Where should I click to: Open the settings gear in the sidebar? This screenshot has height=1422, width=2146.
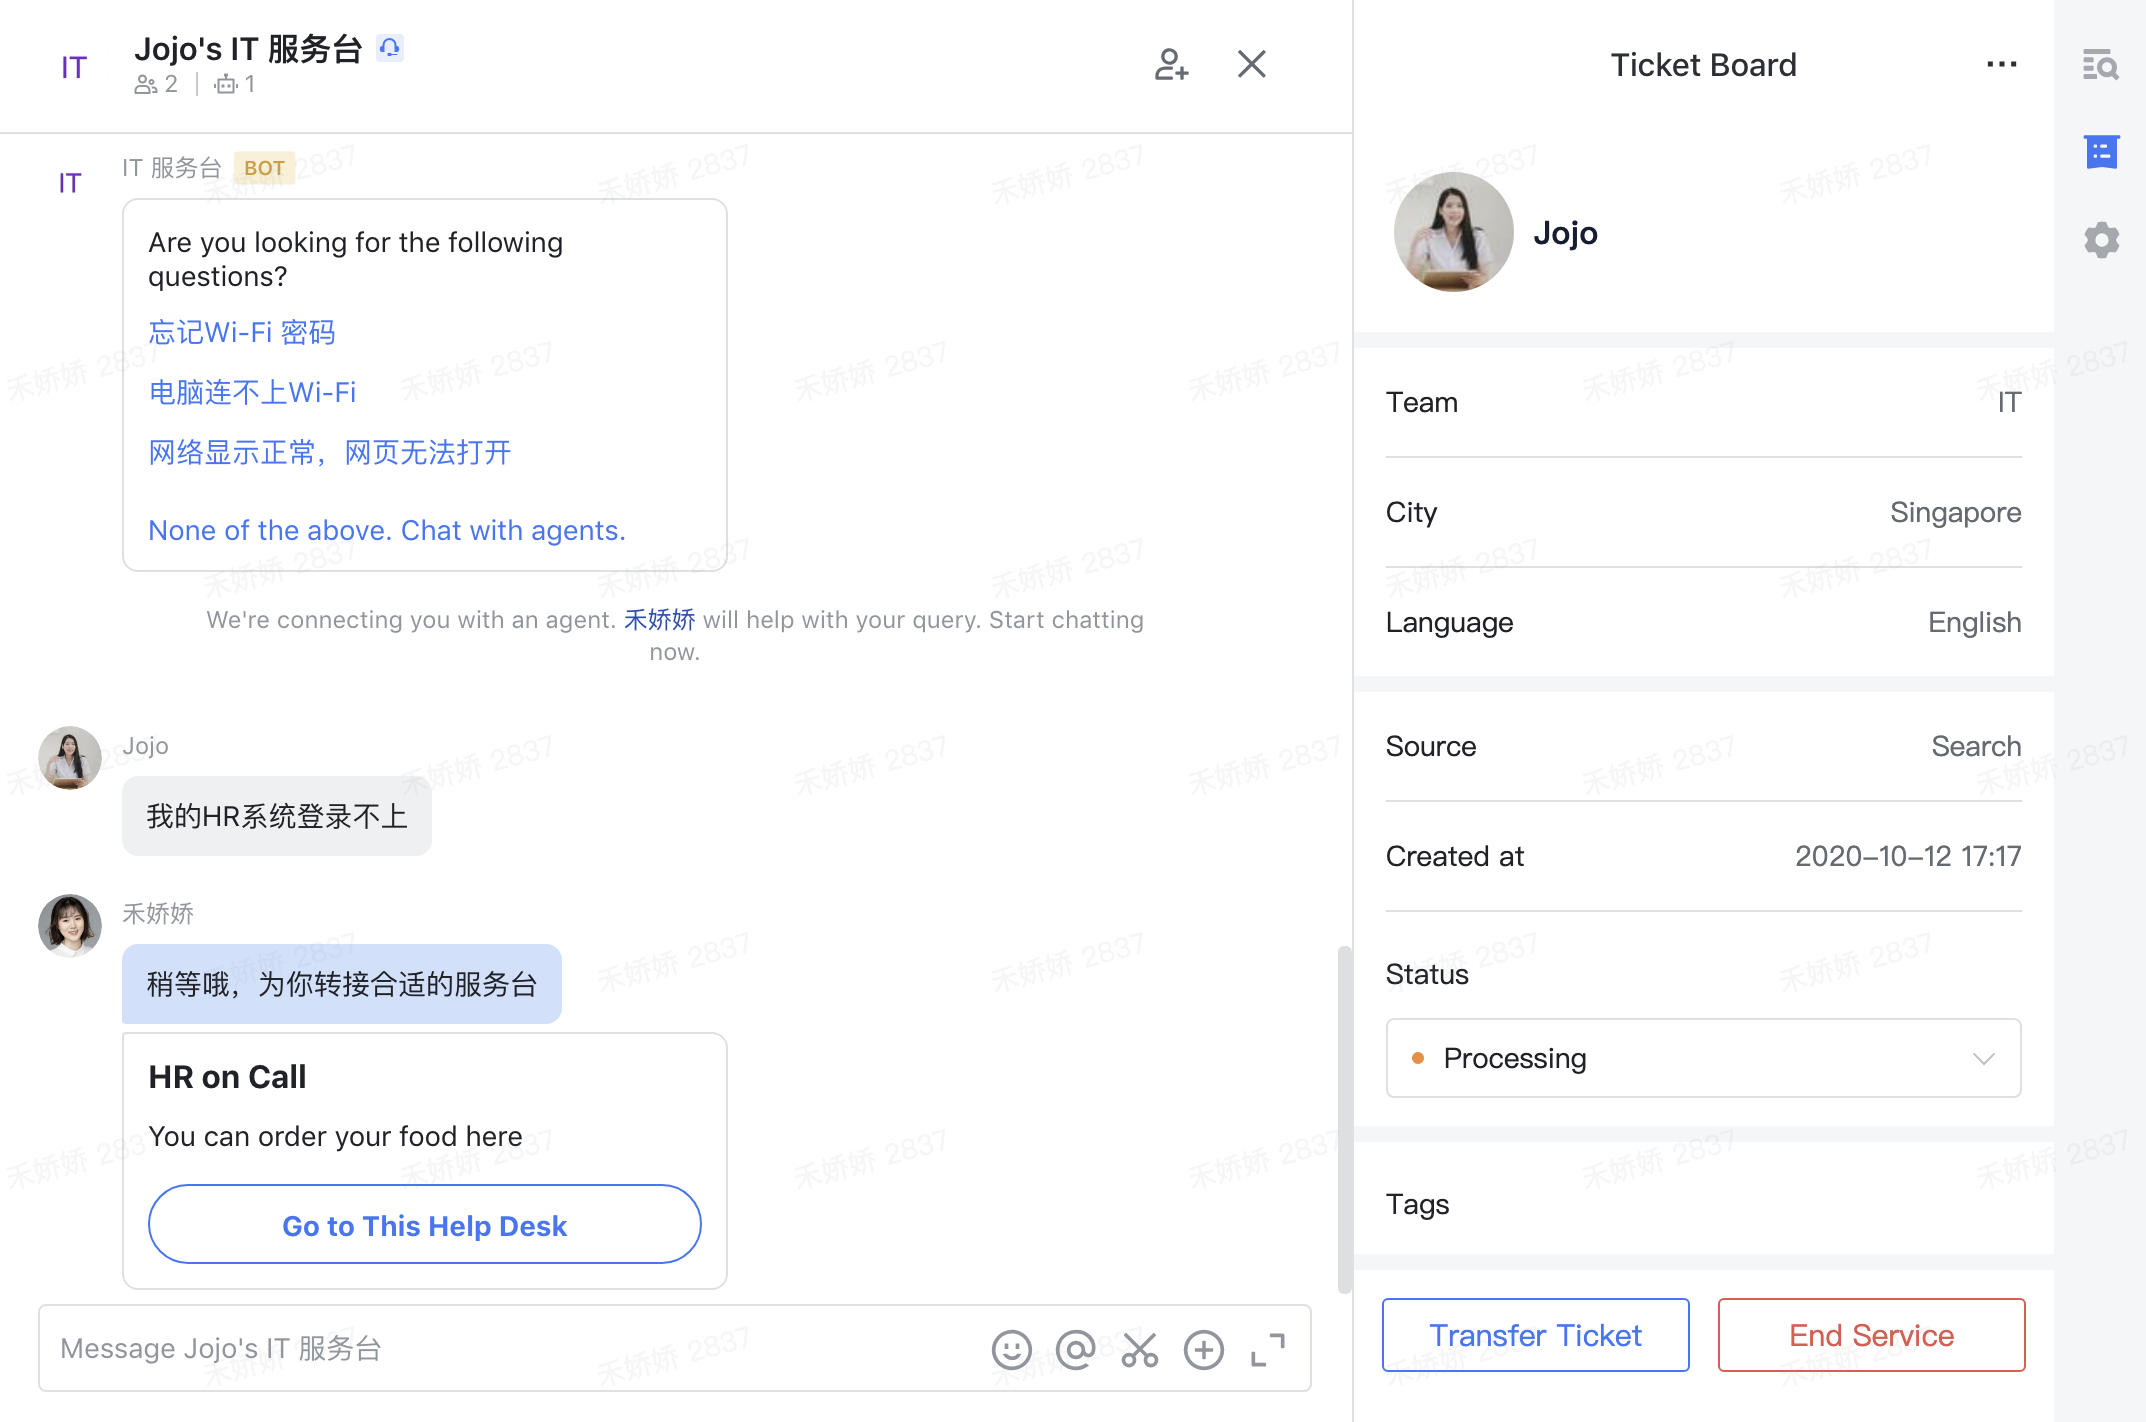(x=2100, y=239)
